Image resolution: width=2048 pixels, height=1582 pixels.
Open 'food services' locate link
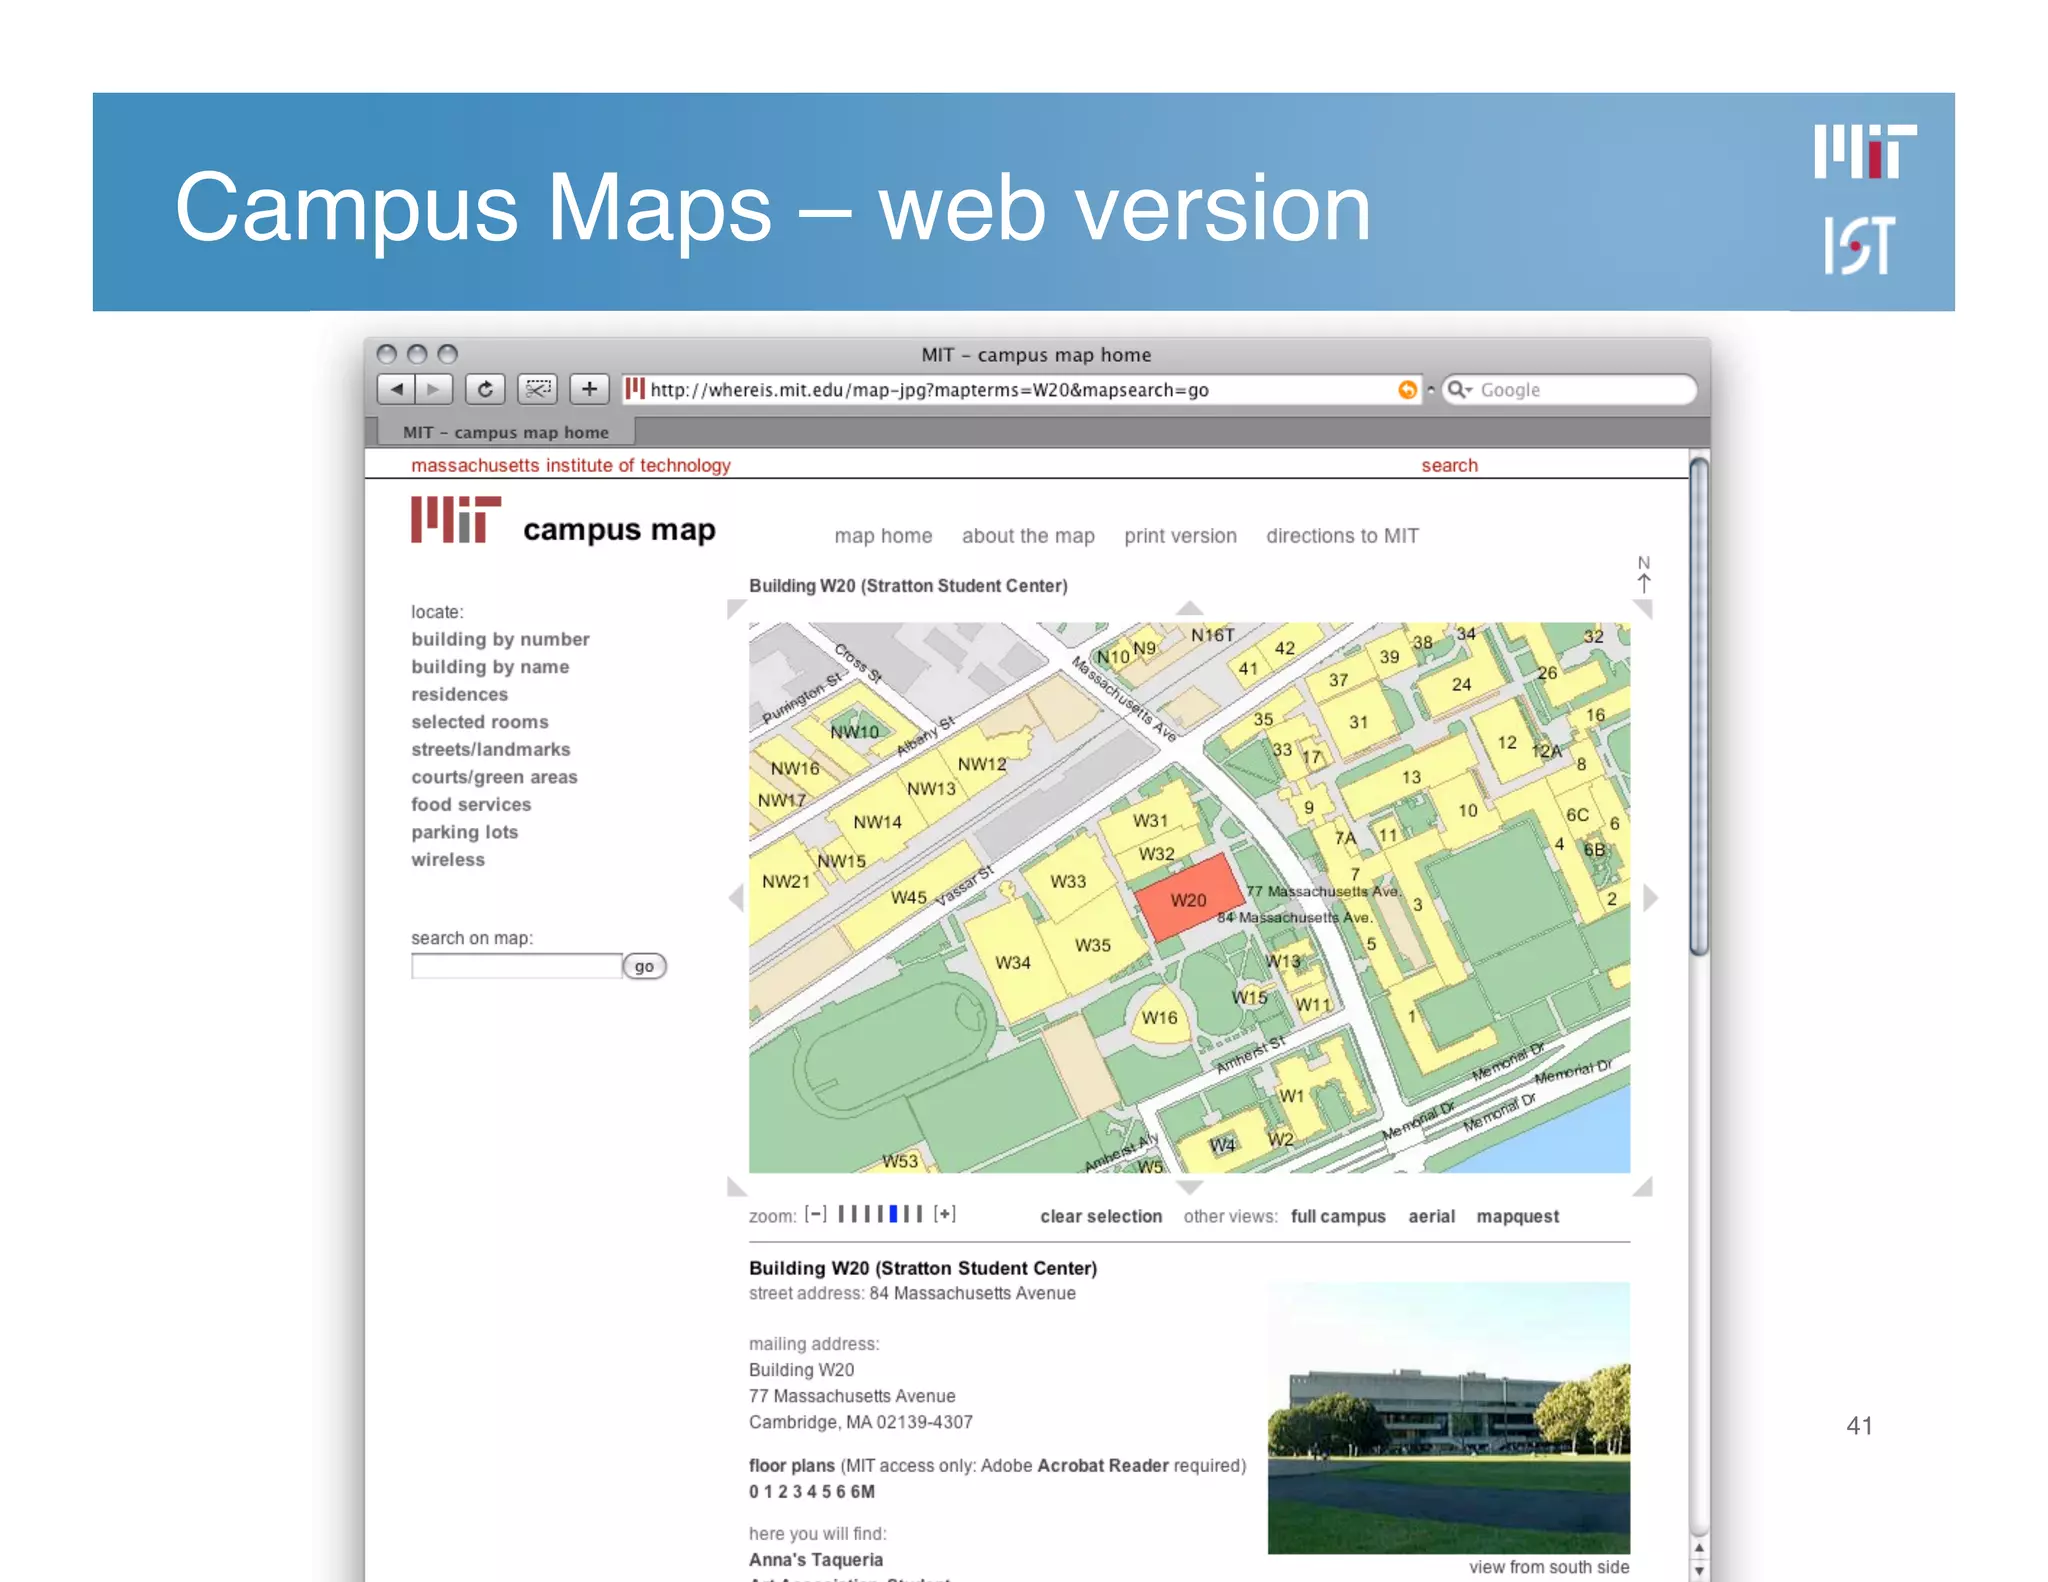[x=471, y=804]
